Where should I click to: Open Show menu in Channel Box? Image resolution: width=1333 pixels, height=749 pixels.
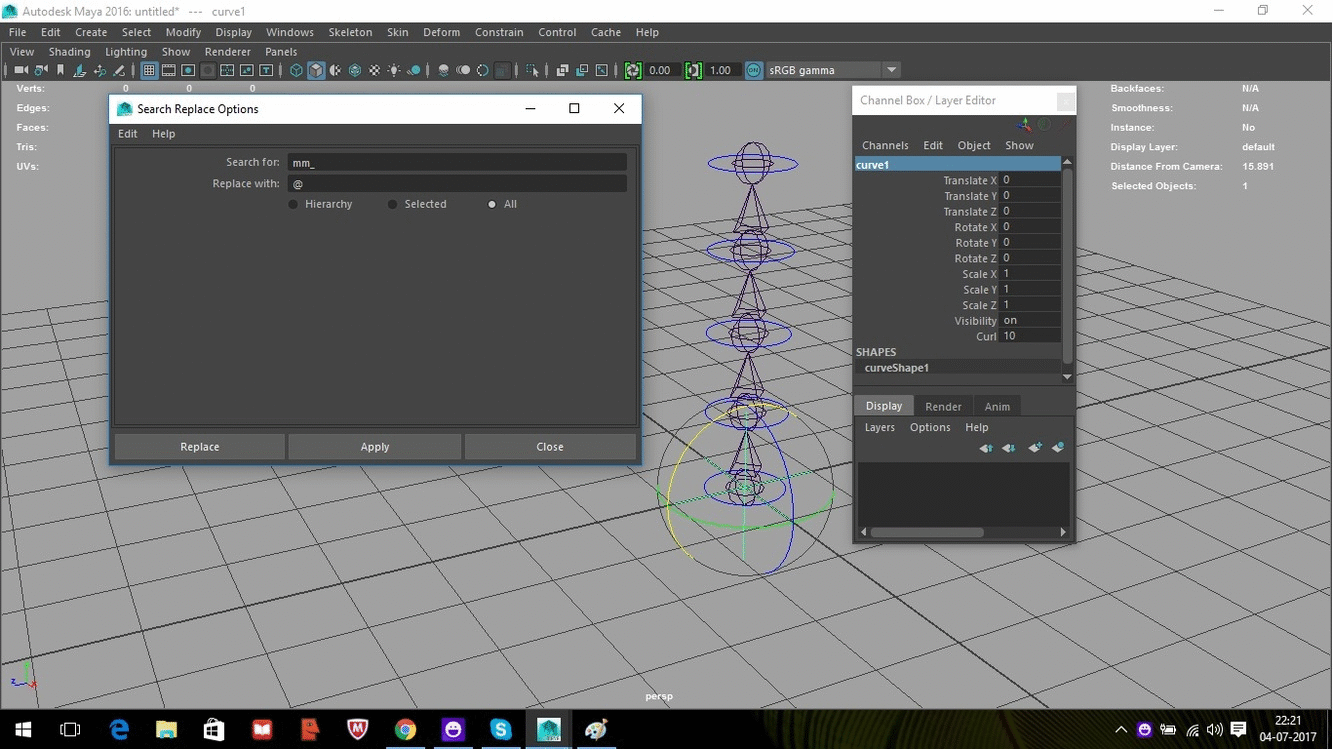(x=1019, y=145)
